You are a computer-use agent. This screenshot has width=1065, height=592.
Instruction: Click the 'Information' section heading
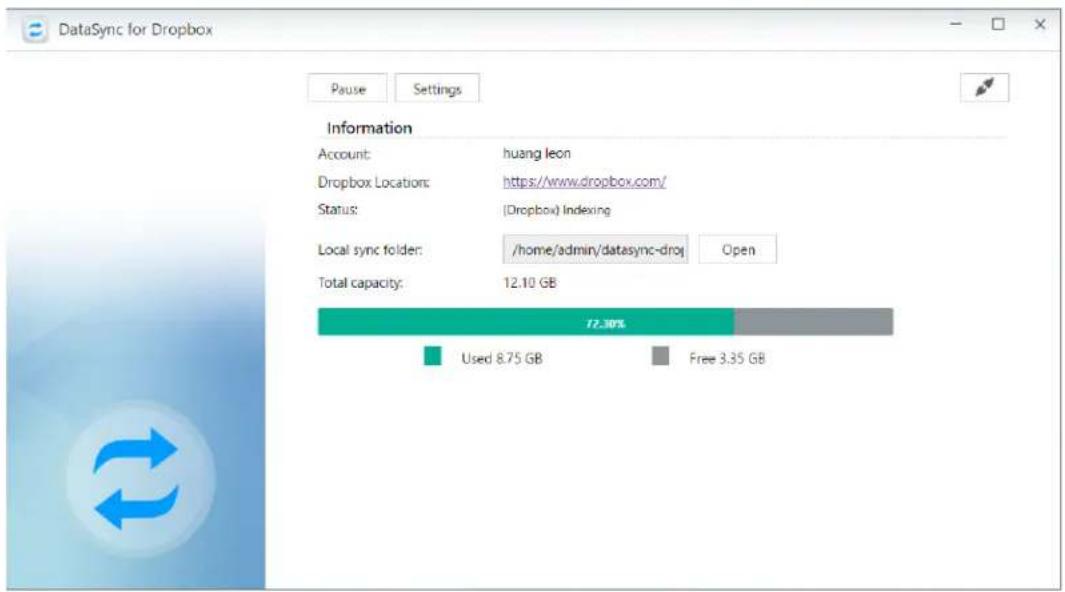tap(369, 128)
